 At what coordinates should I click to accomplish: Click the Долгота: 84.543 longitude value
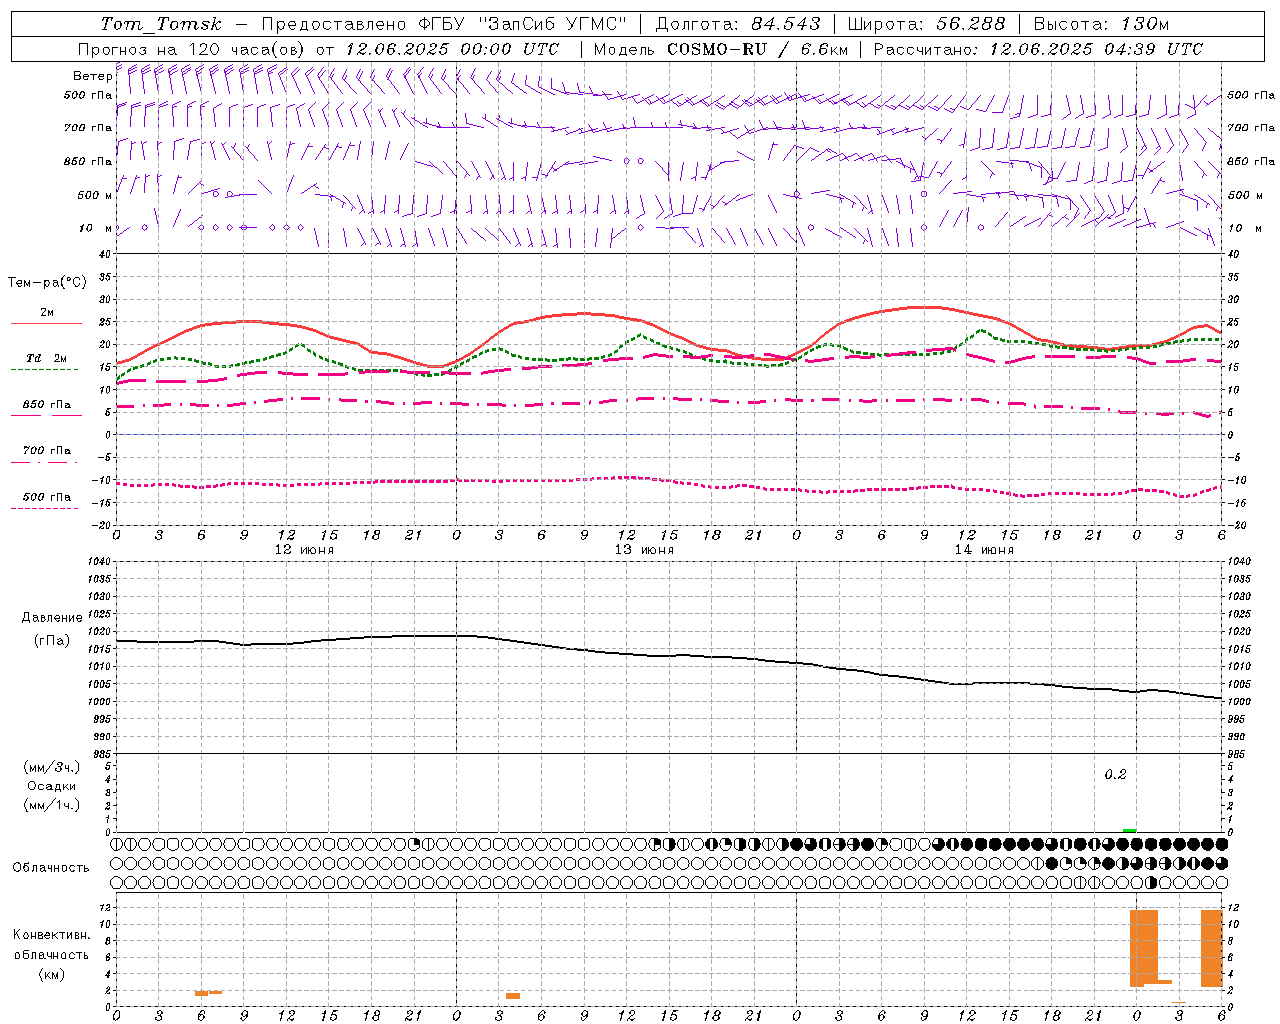click(738, 24)
